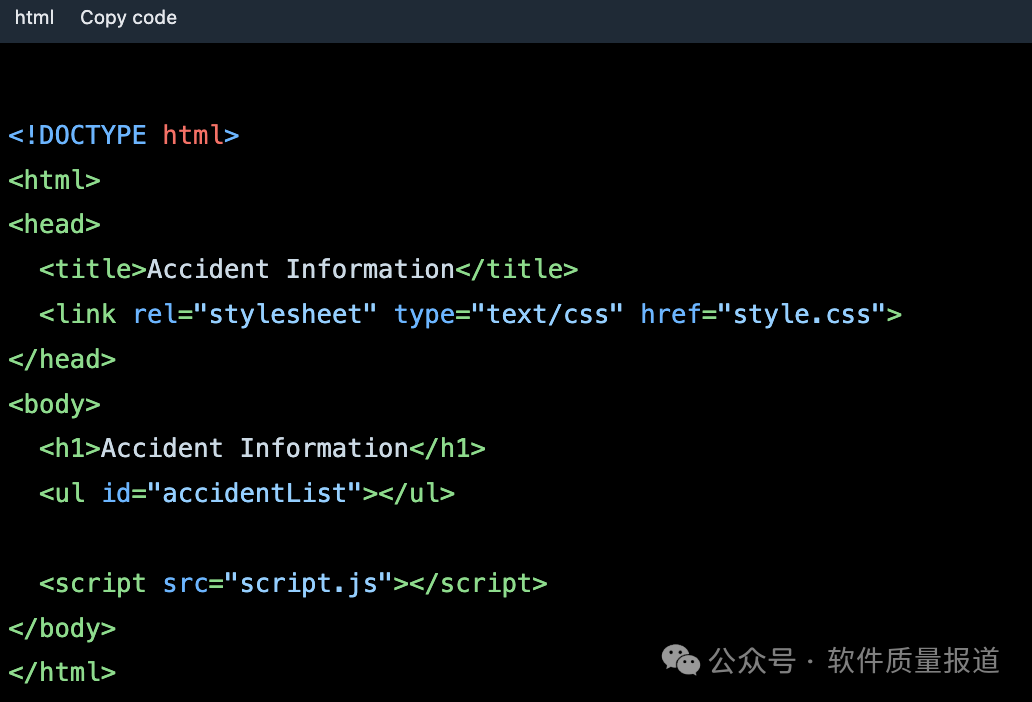This screenshot has height=702, width=1032.
Task: Place cursor on the opening body tag
Action: (54, 404)
